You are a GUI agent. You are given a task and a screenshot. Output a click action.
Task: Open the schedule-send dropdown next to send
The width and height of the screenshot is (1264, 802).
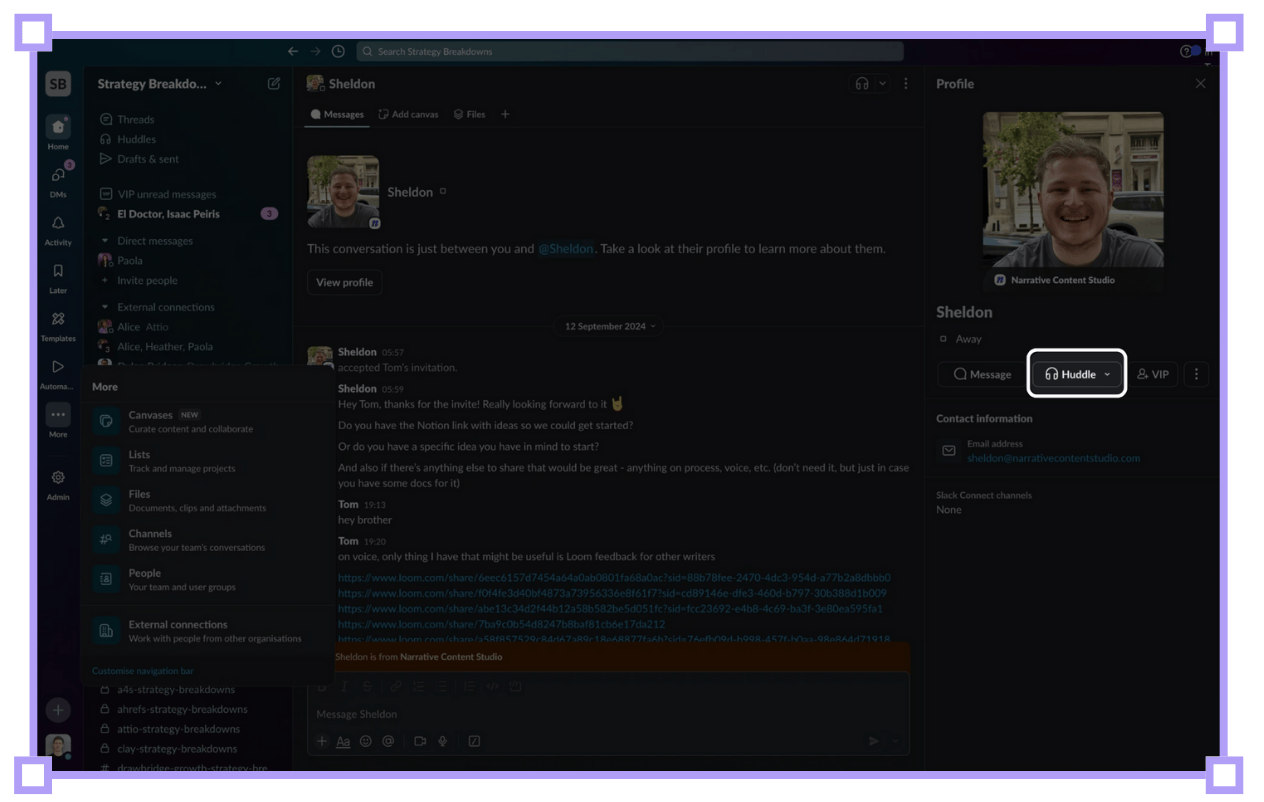896,741
